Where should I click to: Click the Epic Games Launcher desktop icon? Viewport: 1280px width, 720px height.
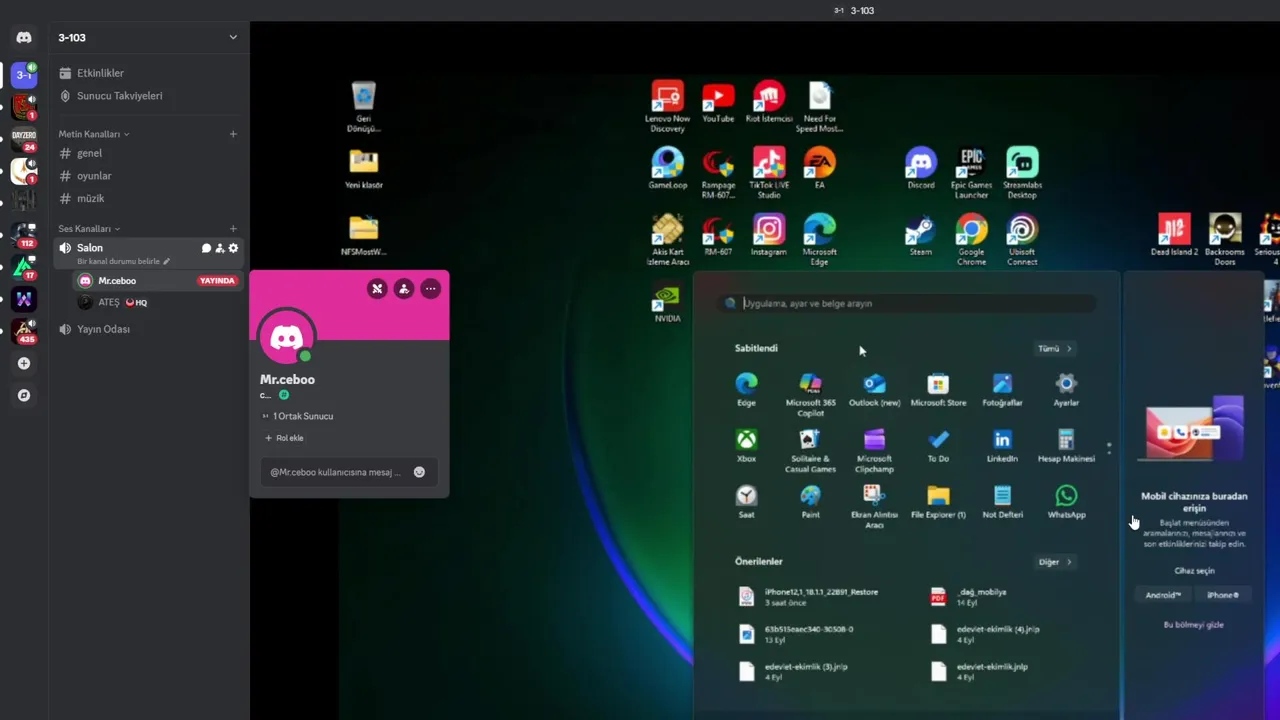click(x=971, y=173)
